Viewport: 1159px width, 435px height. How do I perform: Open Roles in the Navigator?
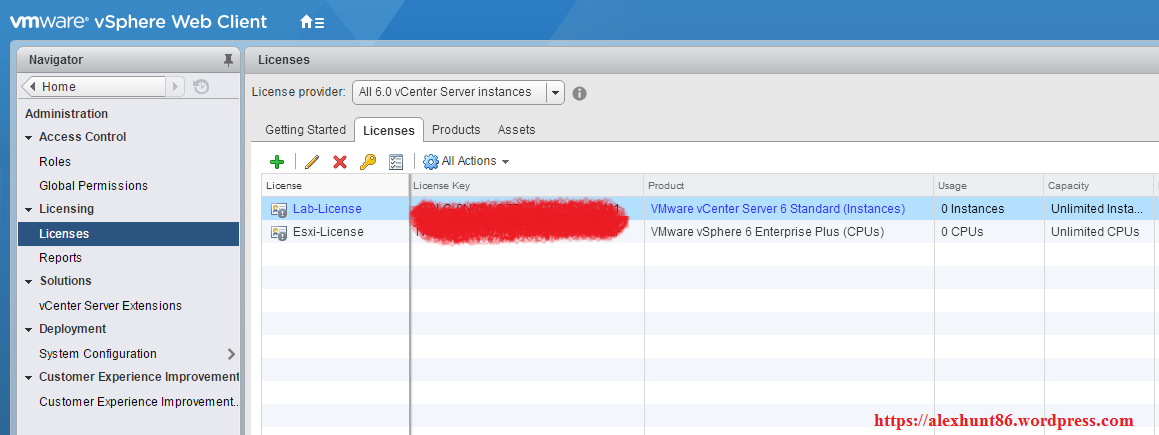coord(55,162)
